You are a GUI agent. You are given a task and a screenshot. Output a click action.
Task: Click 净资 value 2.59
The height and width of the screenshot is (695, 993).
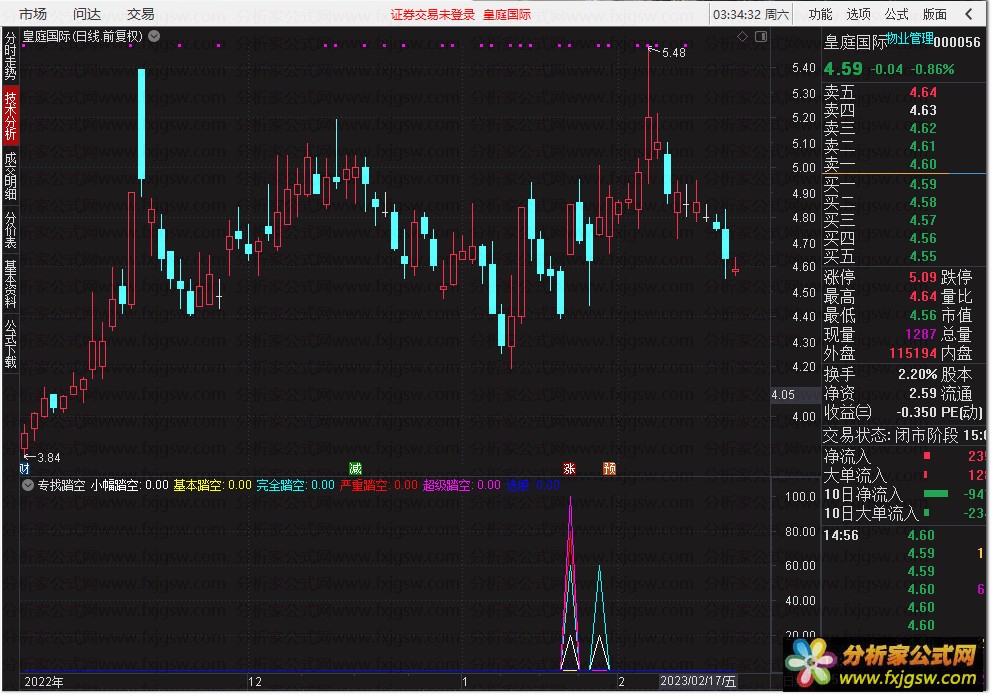pos(922,393)
